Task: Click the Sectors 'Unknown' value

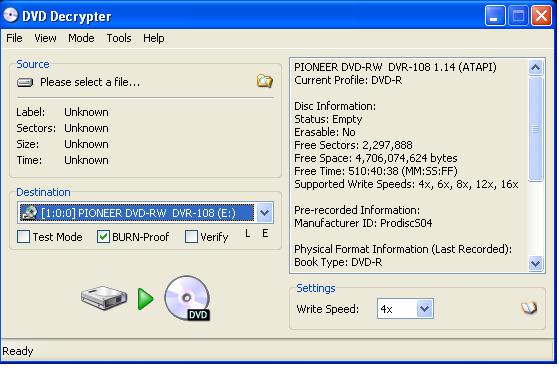Action: pos(86,128)
